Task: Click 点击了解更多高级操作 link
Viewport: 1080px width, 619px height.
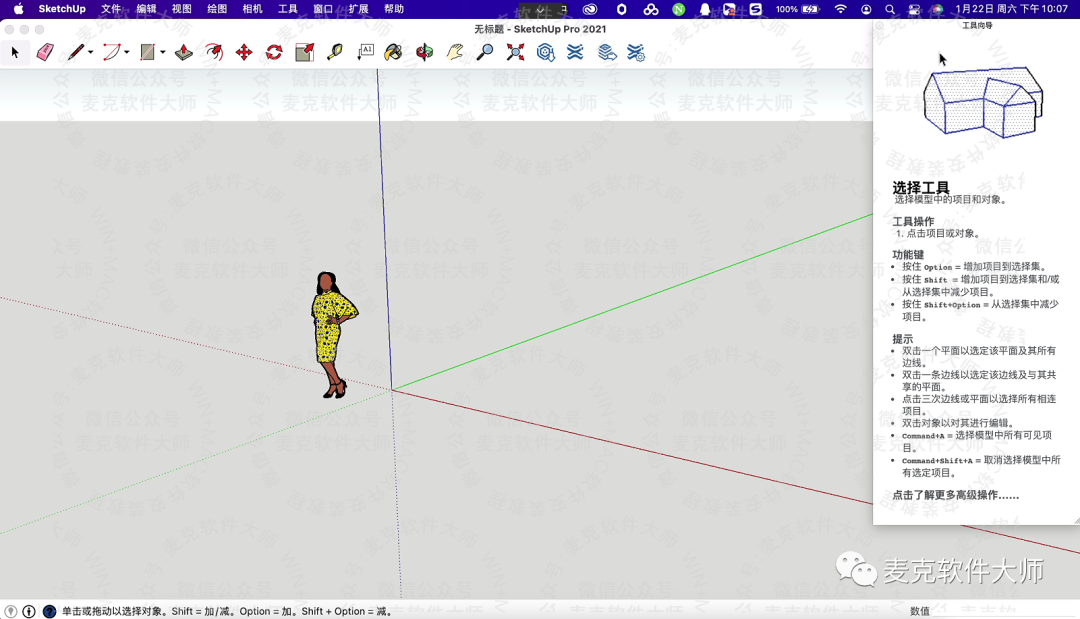Action: 955,495
